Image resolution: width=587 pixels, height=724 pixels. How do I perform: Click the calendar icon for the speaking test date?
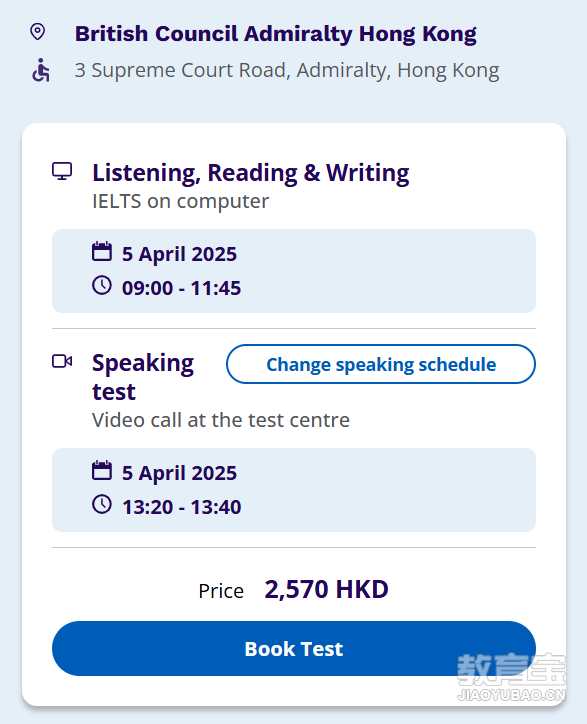(x=102, y=471)
